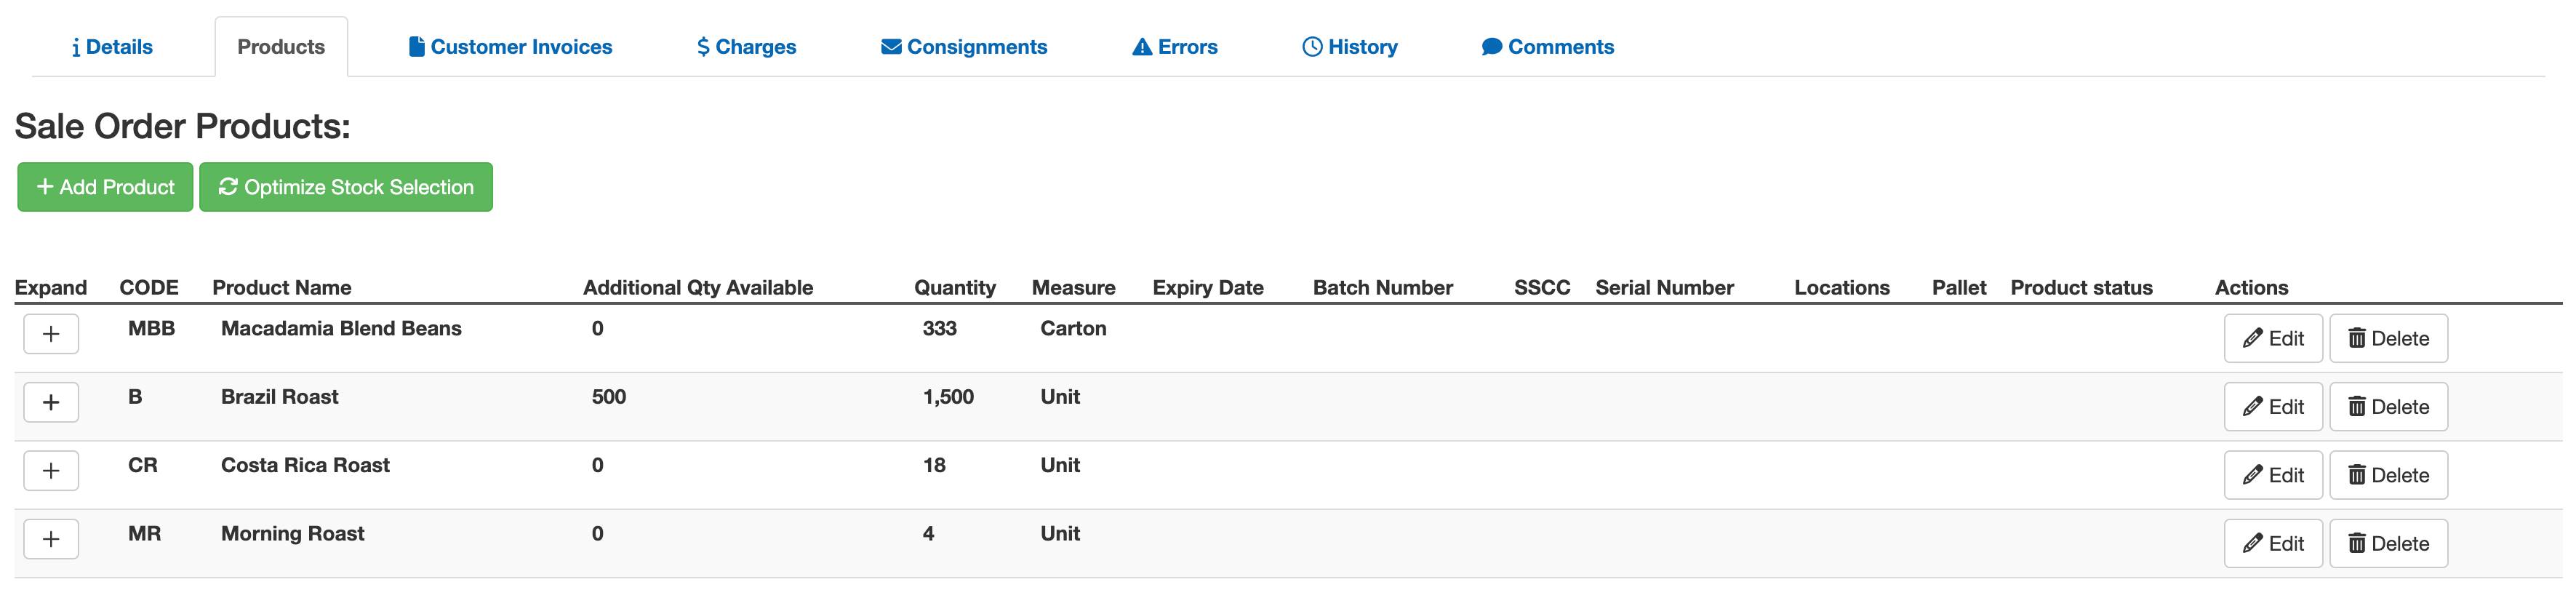Expand the Costa Rica Roast row
This screenshot has width=2576, height=614.
click(51, 471)
